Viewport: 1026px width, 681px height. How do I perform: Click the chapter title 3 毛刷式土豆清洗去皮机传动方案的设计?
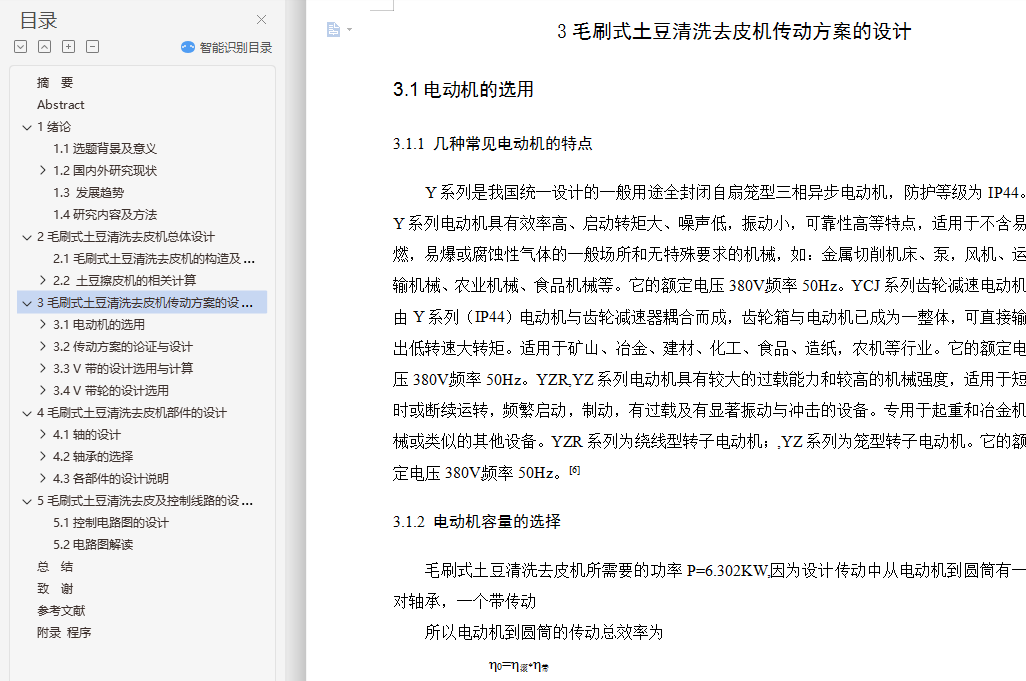[734, 31]
